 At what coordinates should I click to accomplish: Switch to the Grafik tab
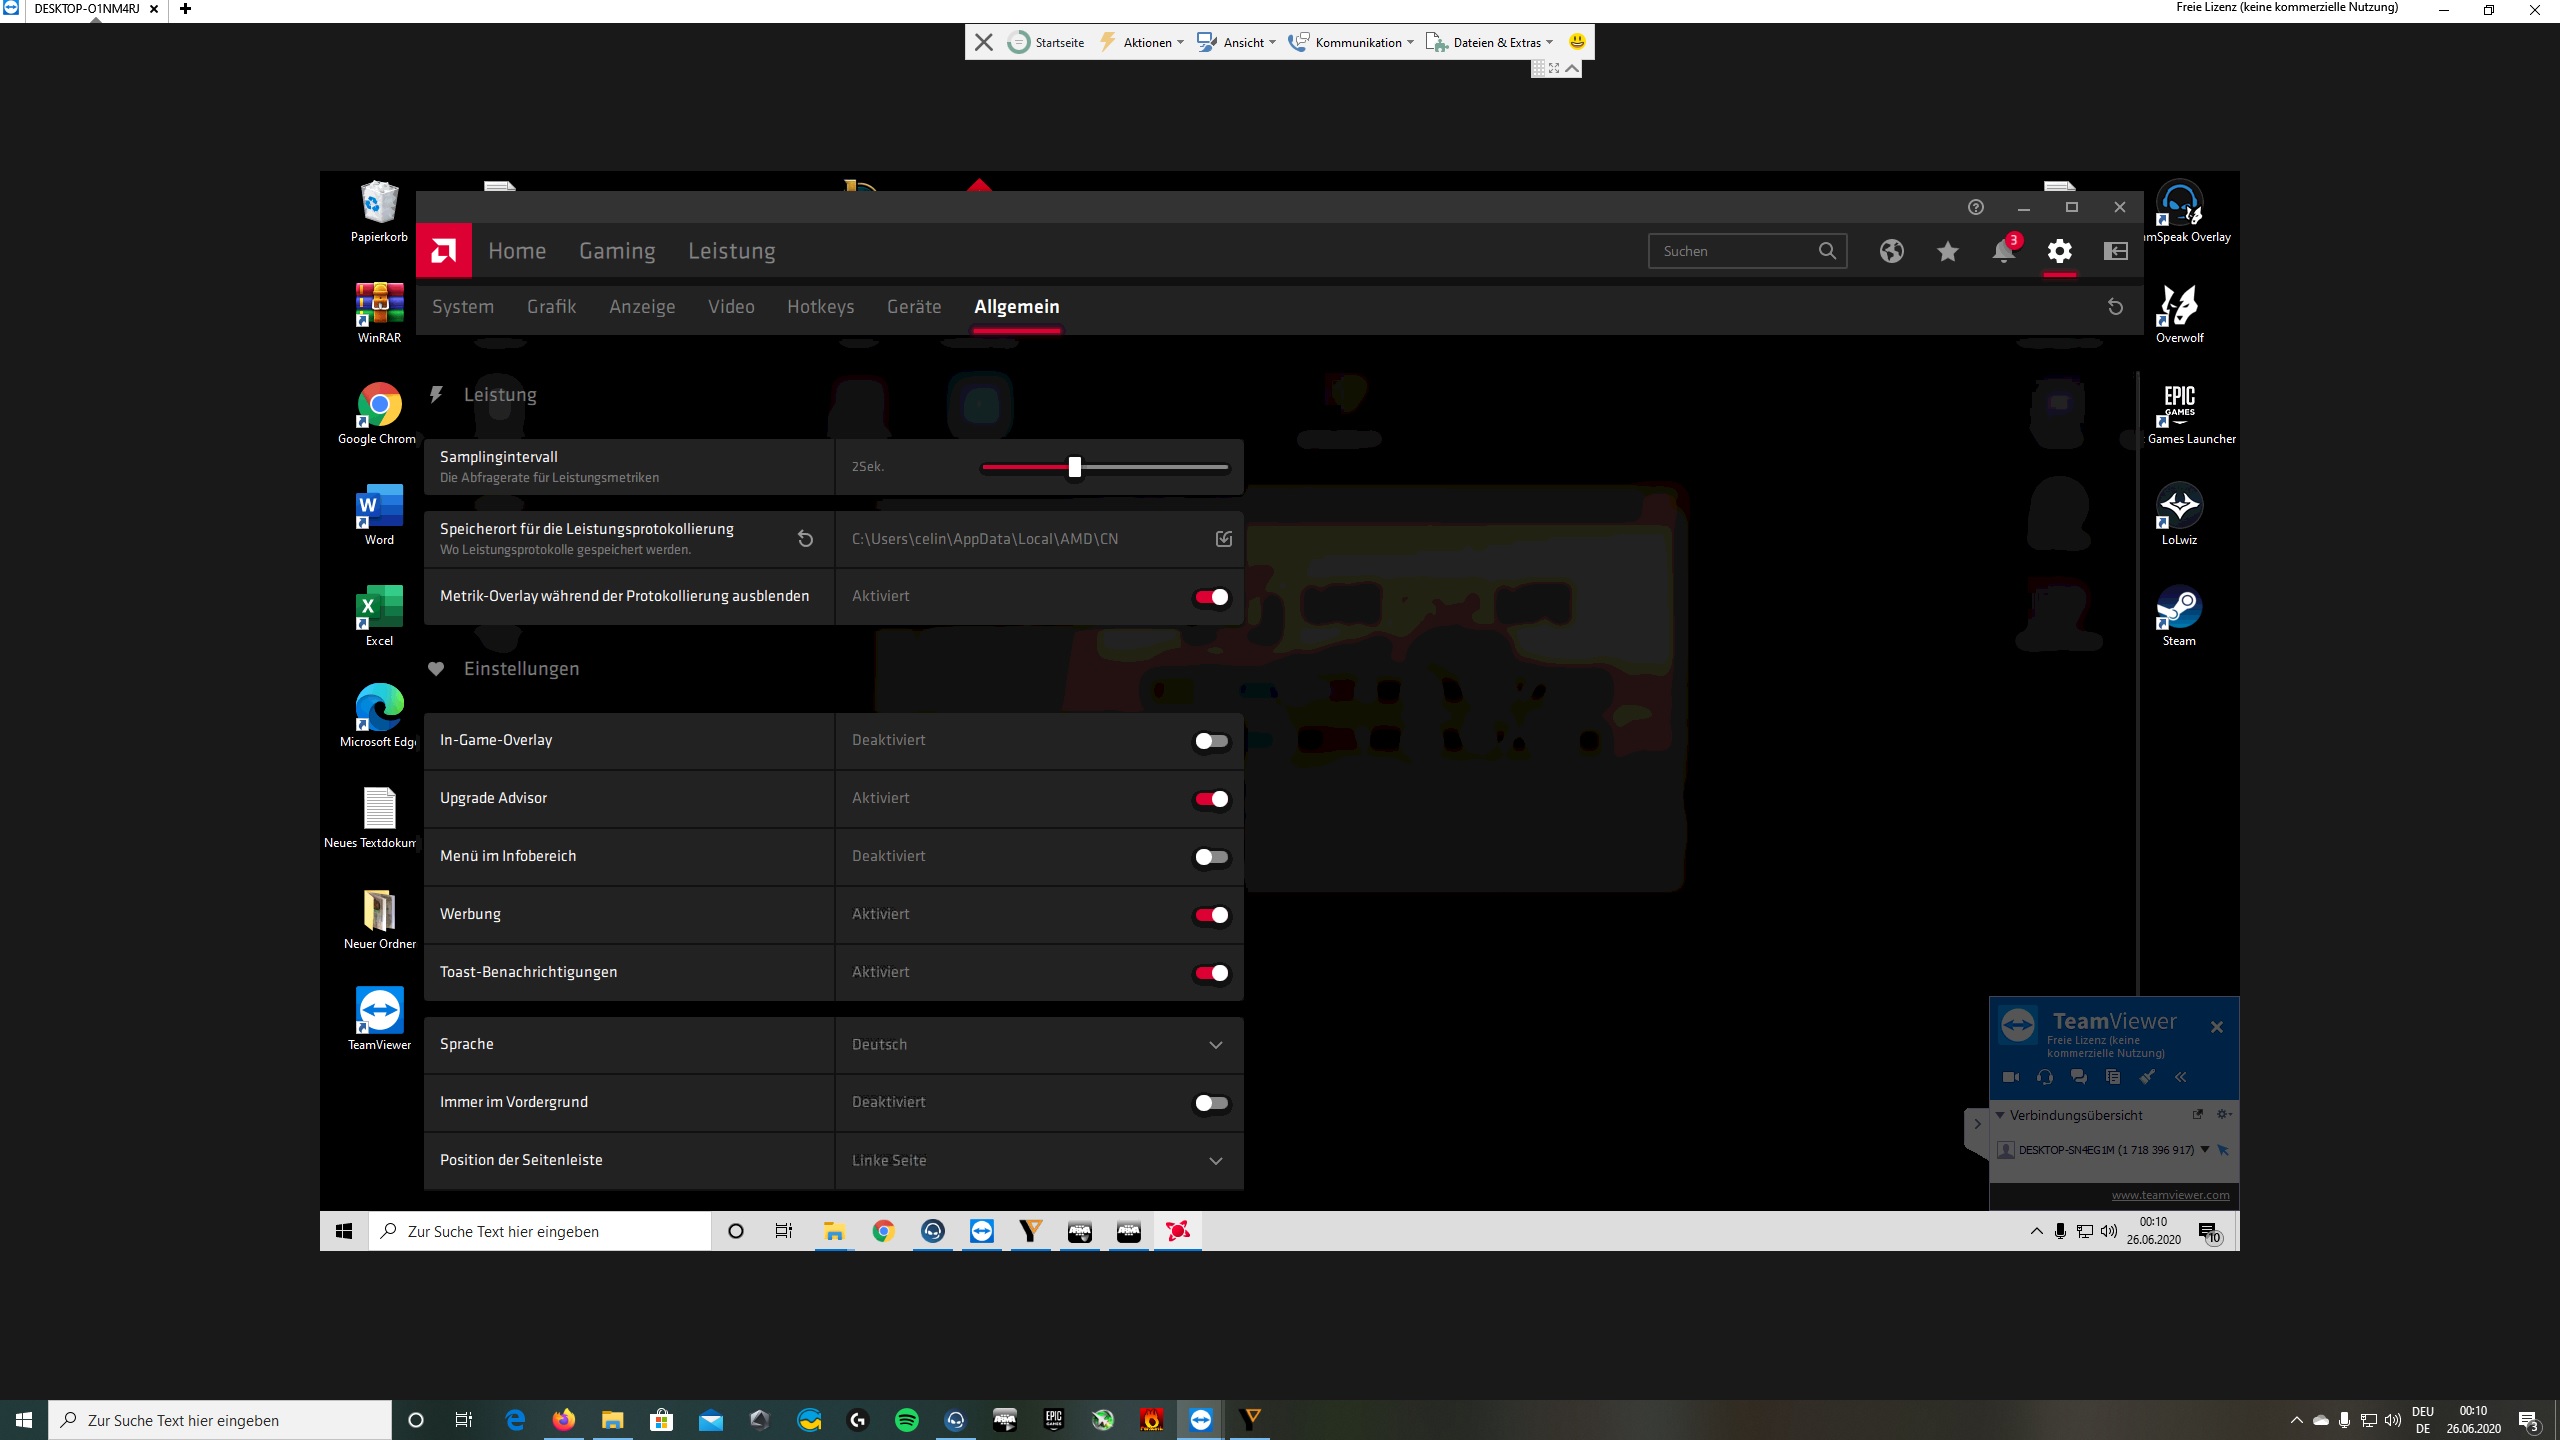tap(551, 307)
